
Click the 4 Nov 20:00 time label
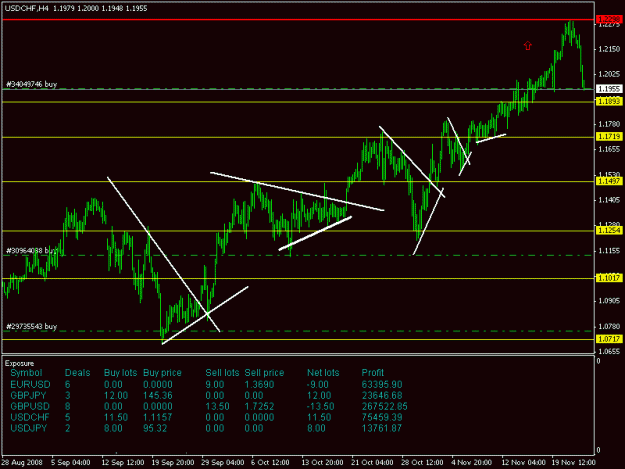tap(471, 463)
